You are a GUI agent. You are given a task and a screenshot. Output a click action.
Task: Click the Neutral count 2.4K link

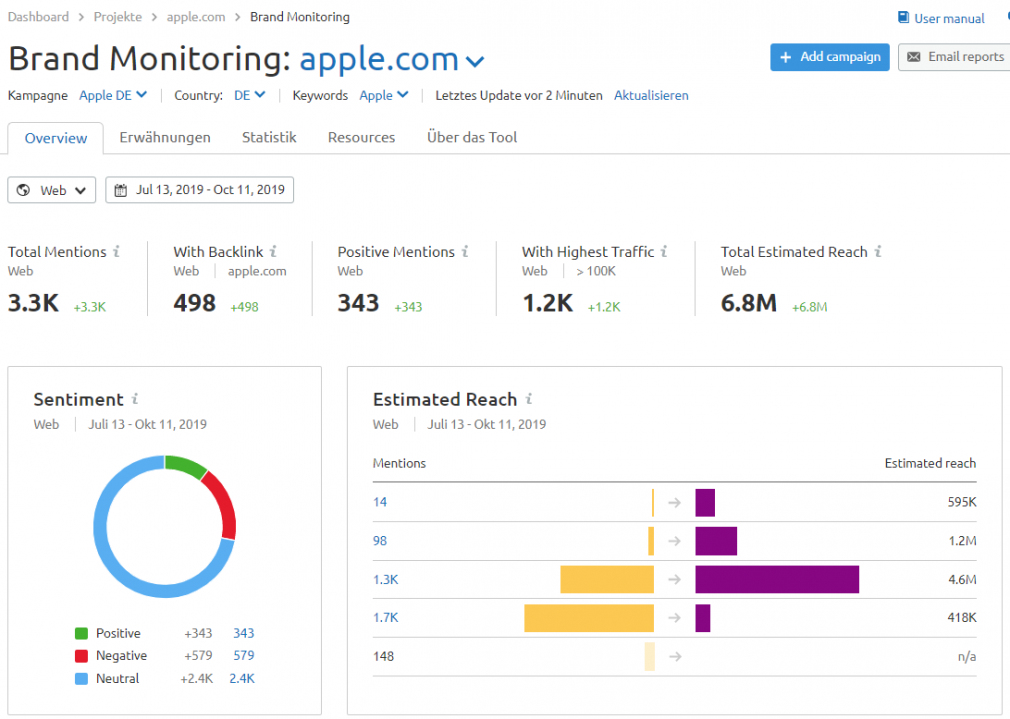click(x=242, y=678)
